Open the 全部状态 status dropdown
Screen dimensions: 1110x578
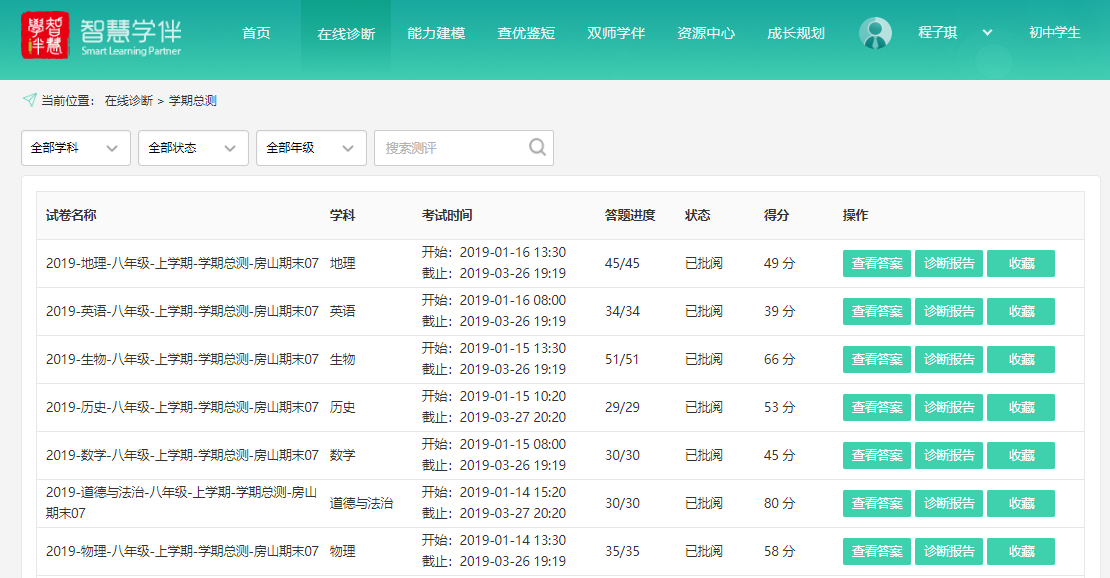[x=193, y=148]
